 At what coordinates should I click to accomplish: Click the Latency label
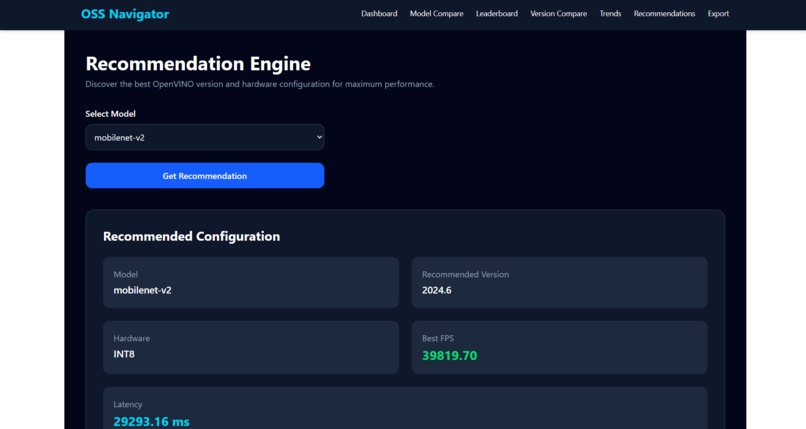click(127, 404)
